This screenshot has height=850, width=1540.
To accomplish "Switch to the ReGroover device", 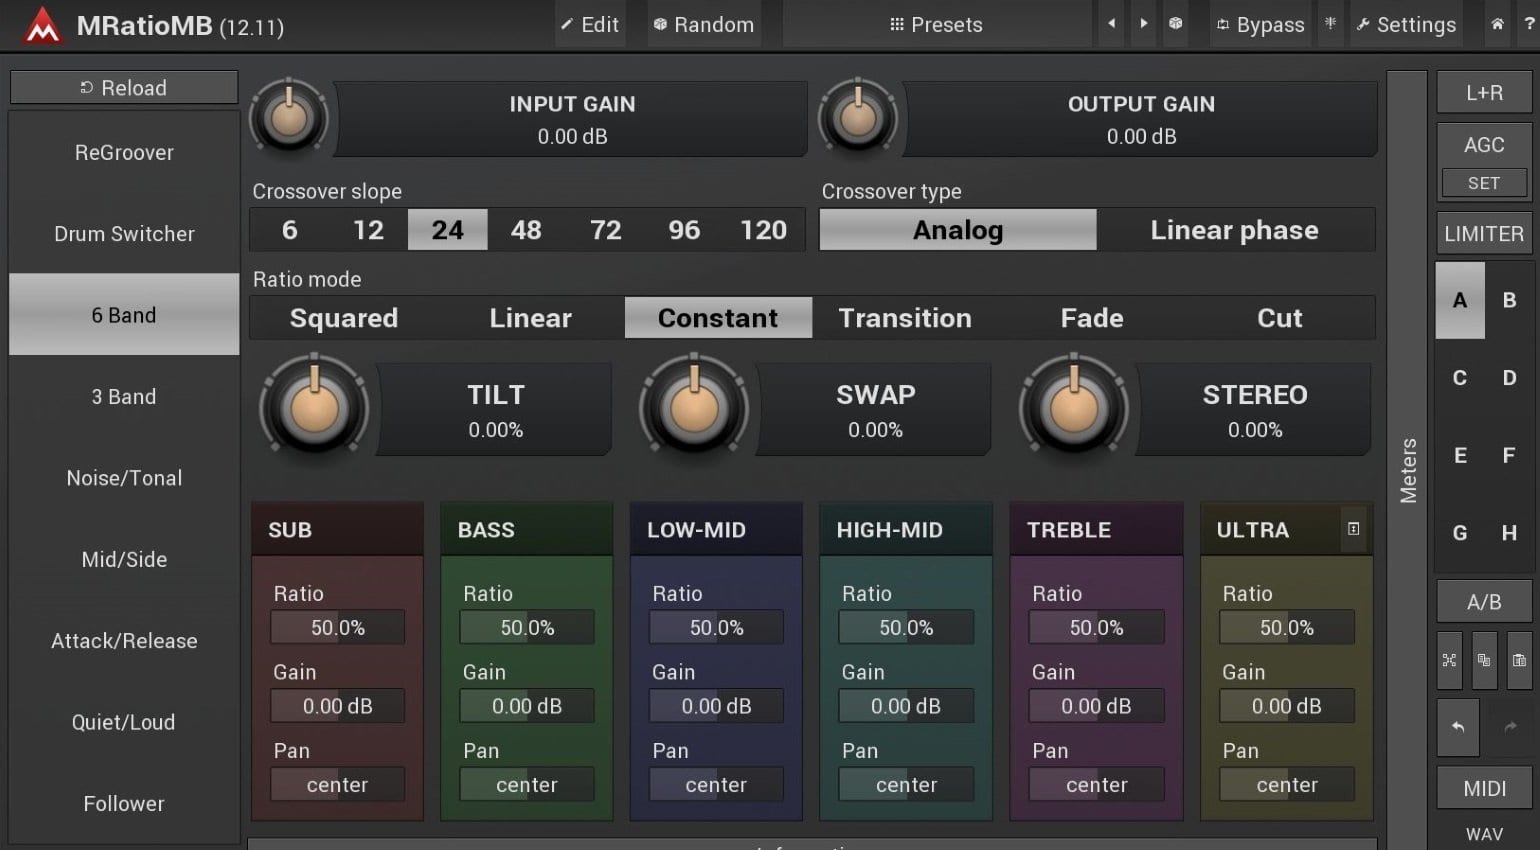I will pos(124,152).
